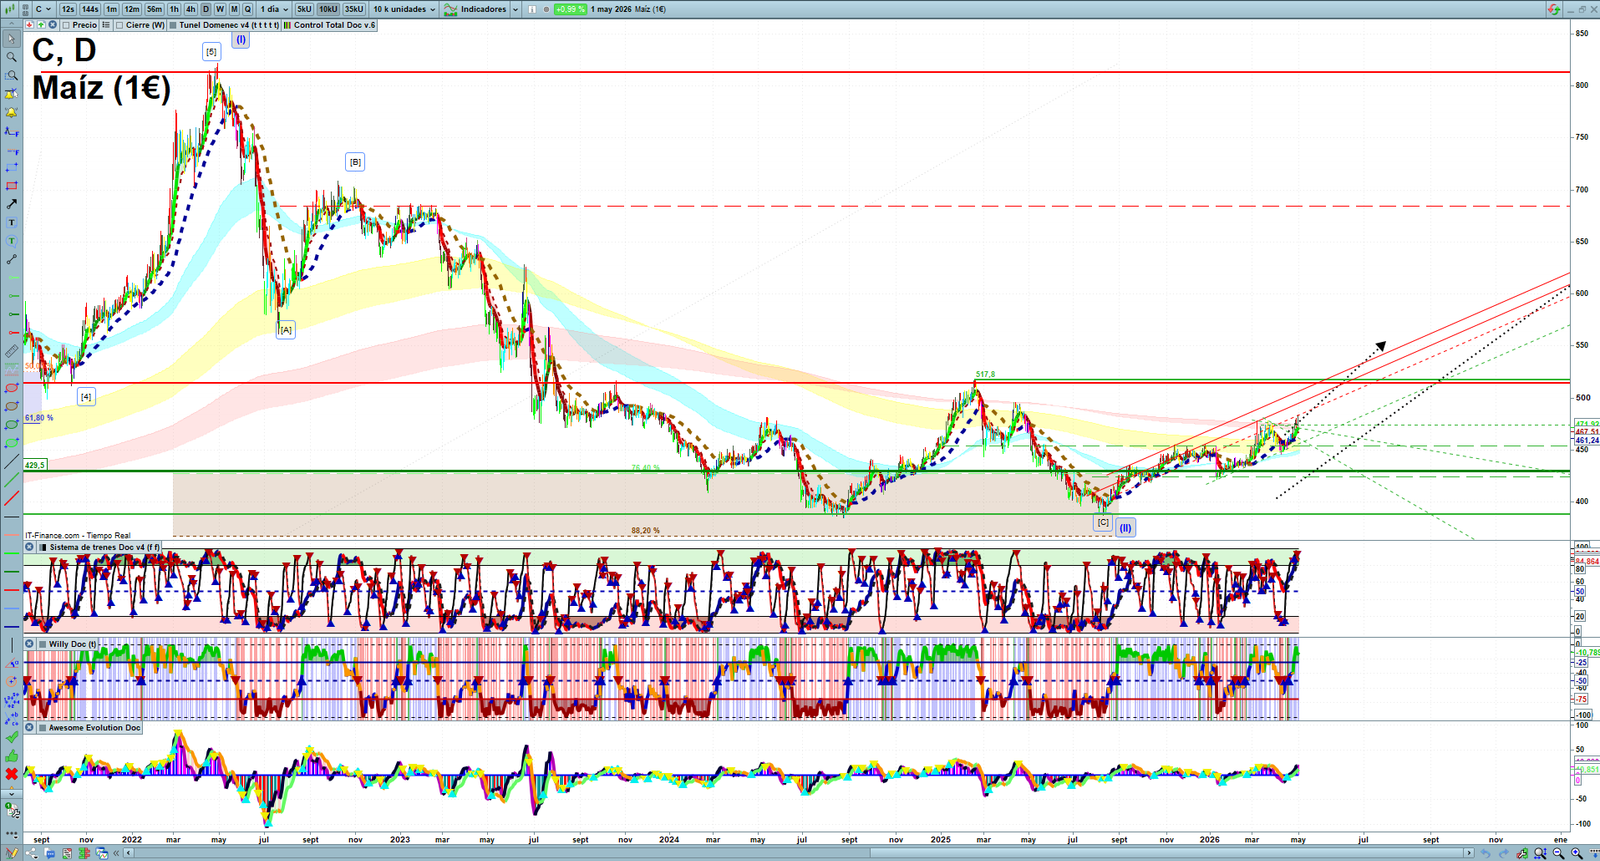Click zoom out magnifier at bottom right

1558,853
